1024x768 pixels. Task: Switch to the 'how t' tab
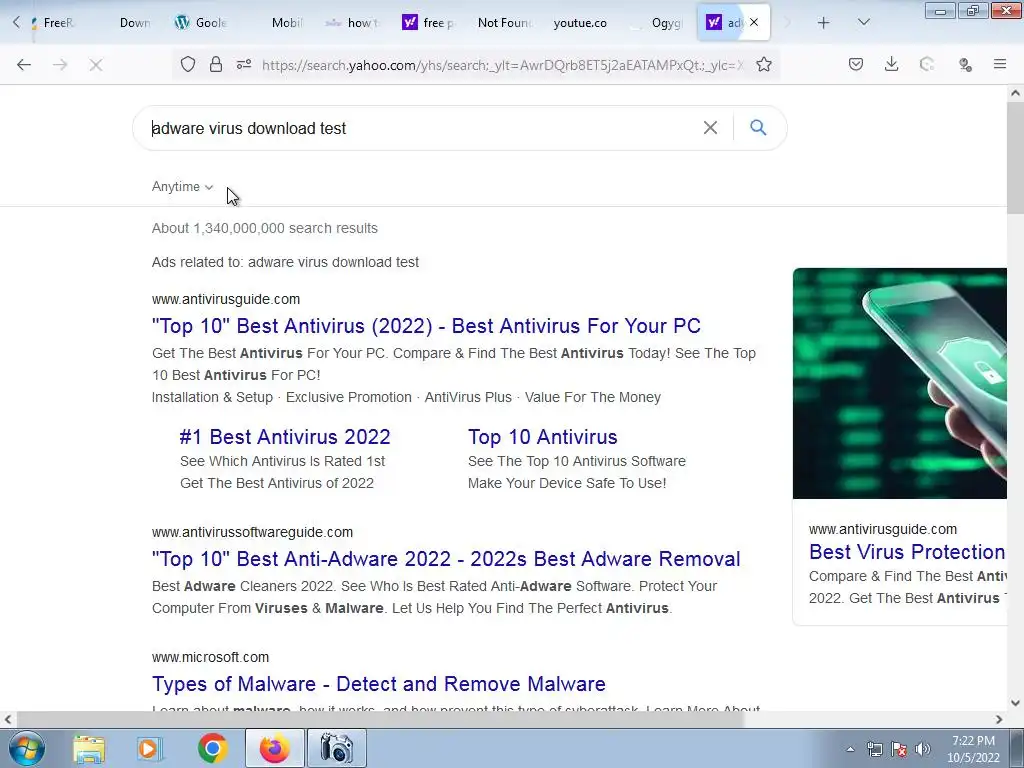pyautogui.click(x=353, y=23)
